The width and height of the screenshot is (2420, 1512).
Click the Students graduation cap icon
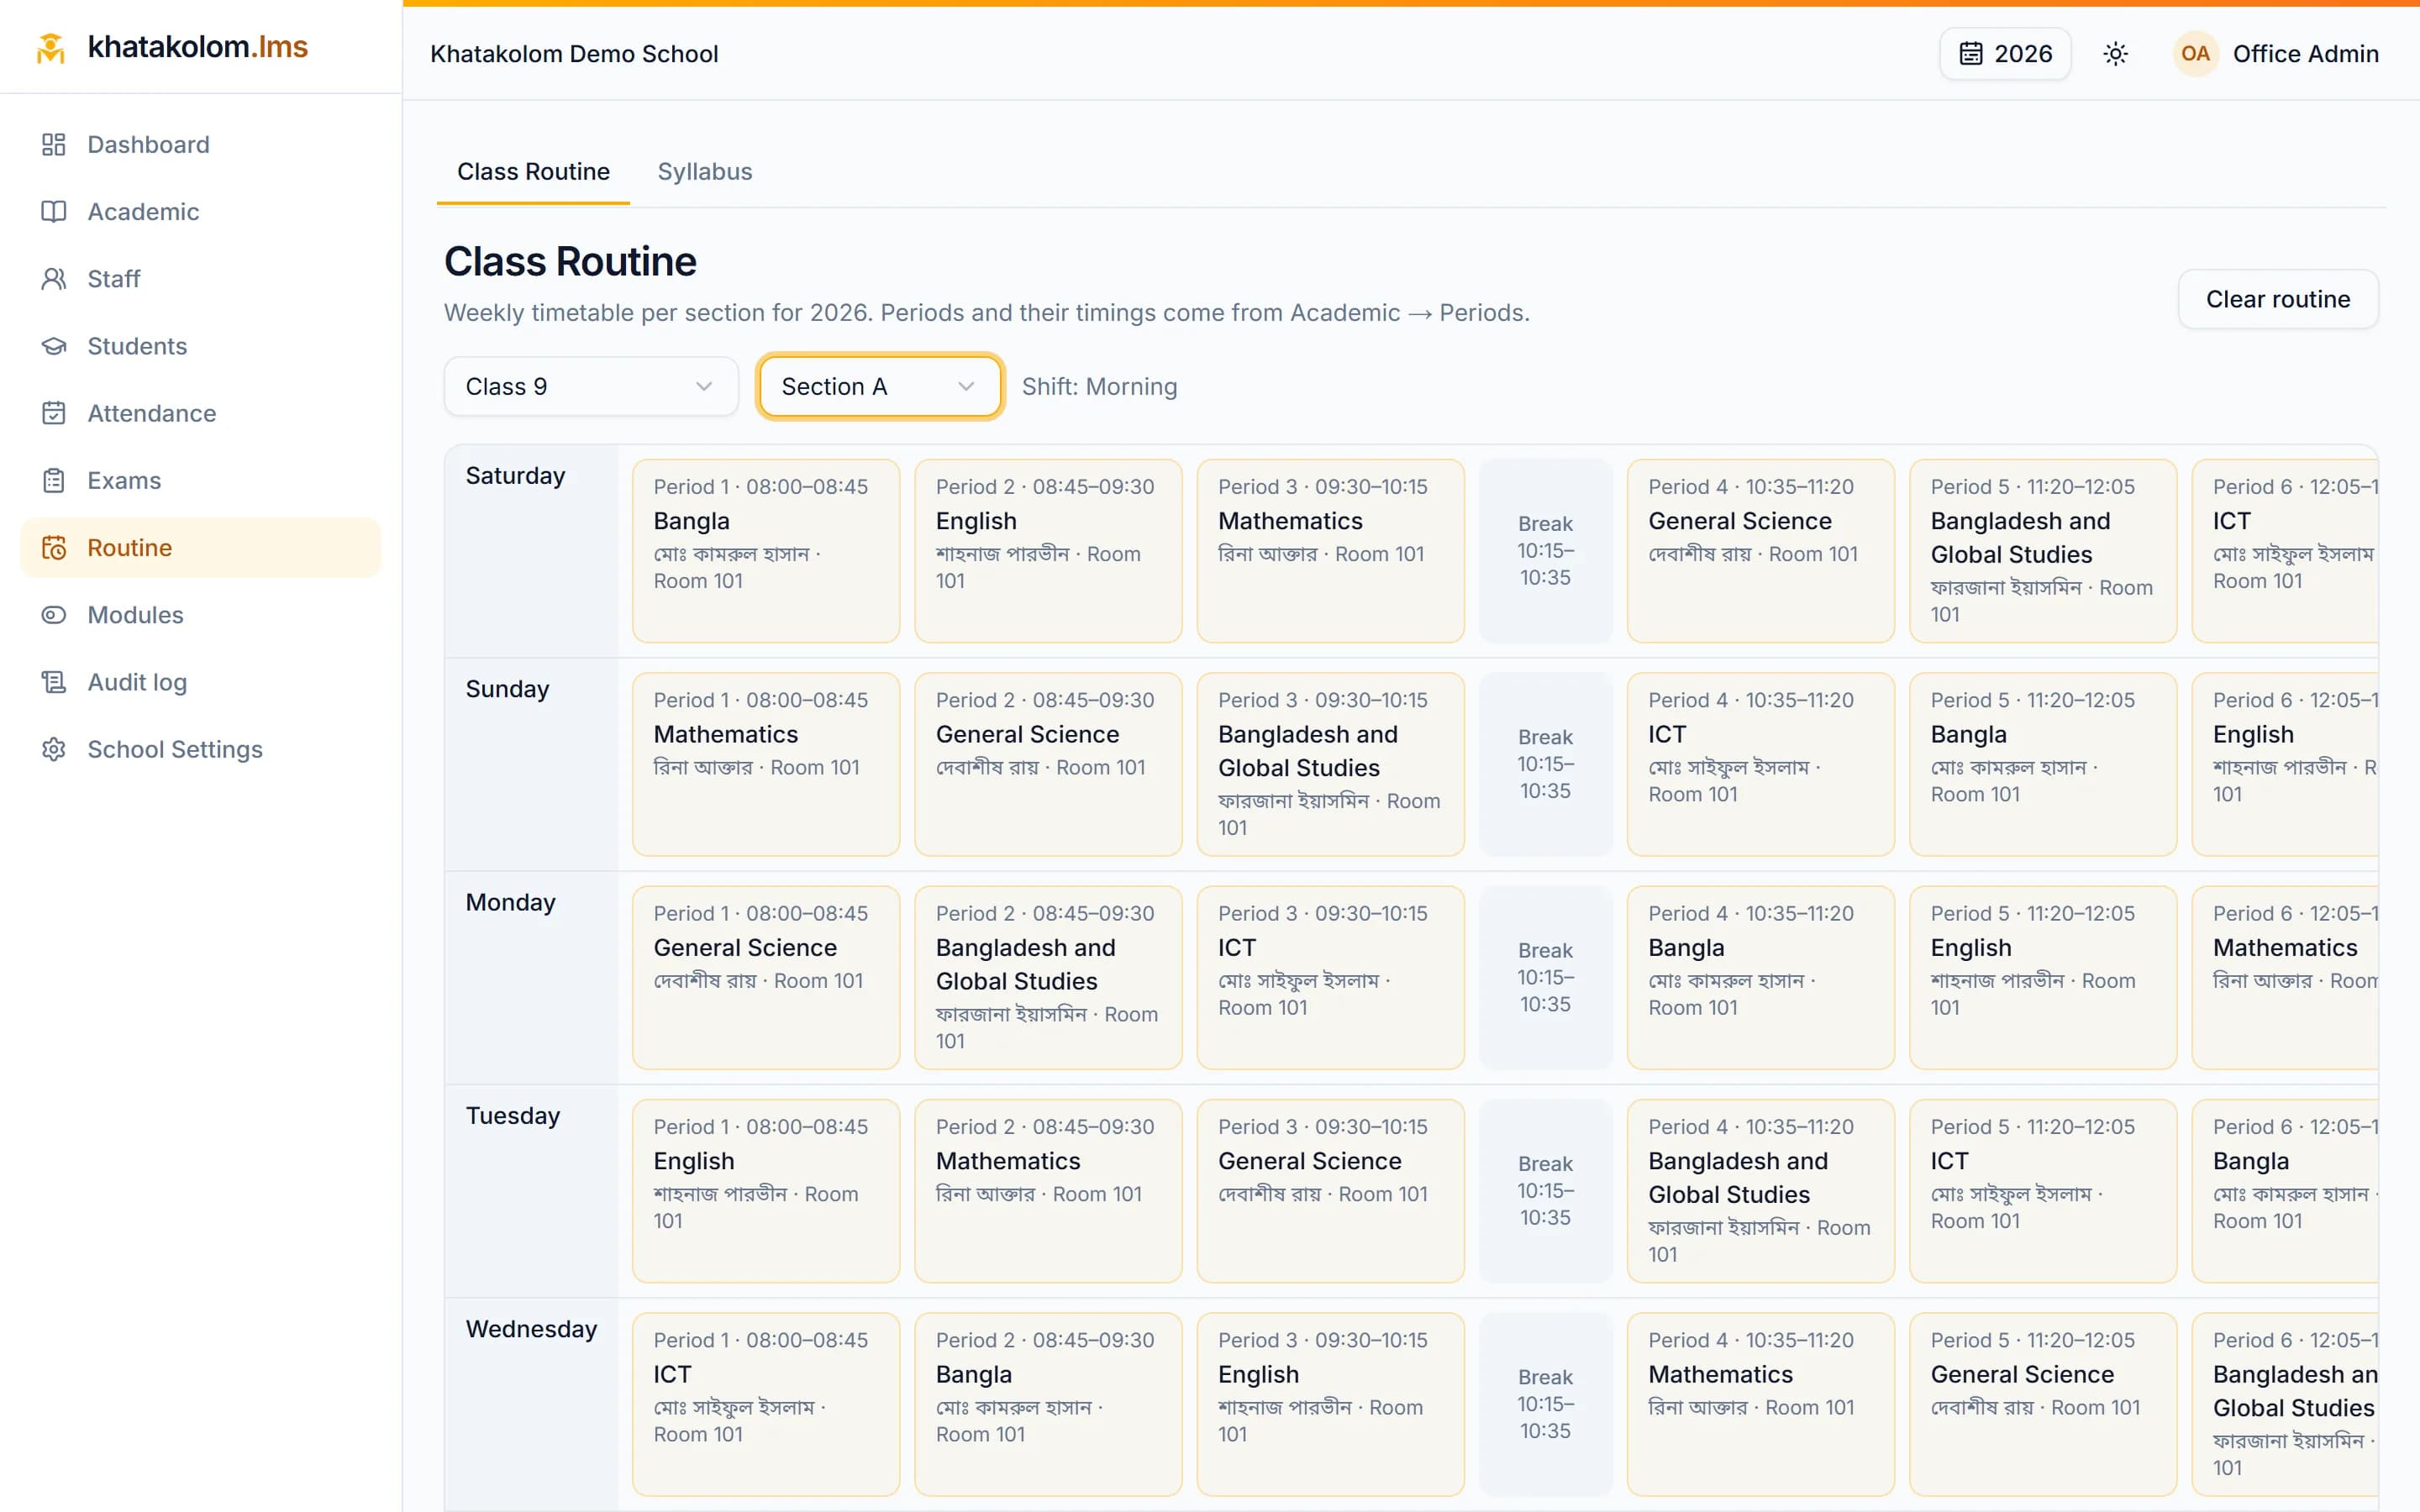pyautogui.click(x=53, y=346)
